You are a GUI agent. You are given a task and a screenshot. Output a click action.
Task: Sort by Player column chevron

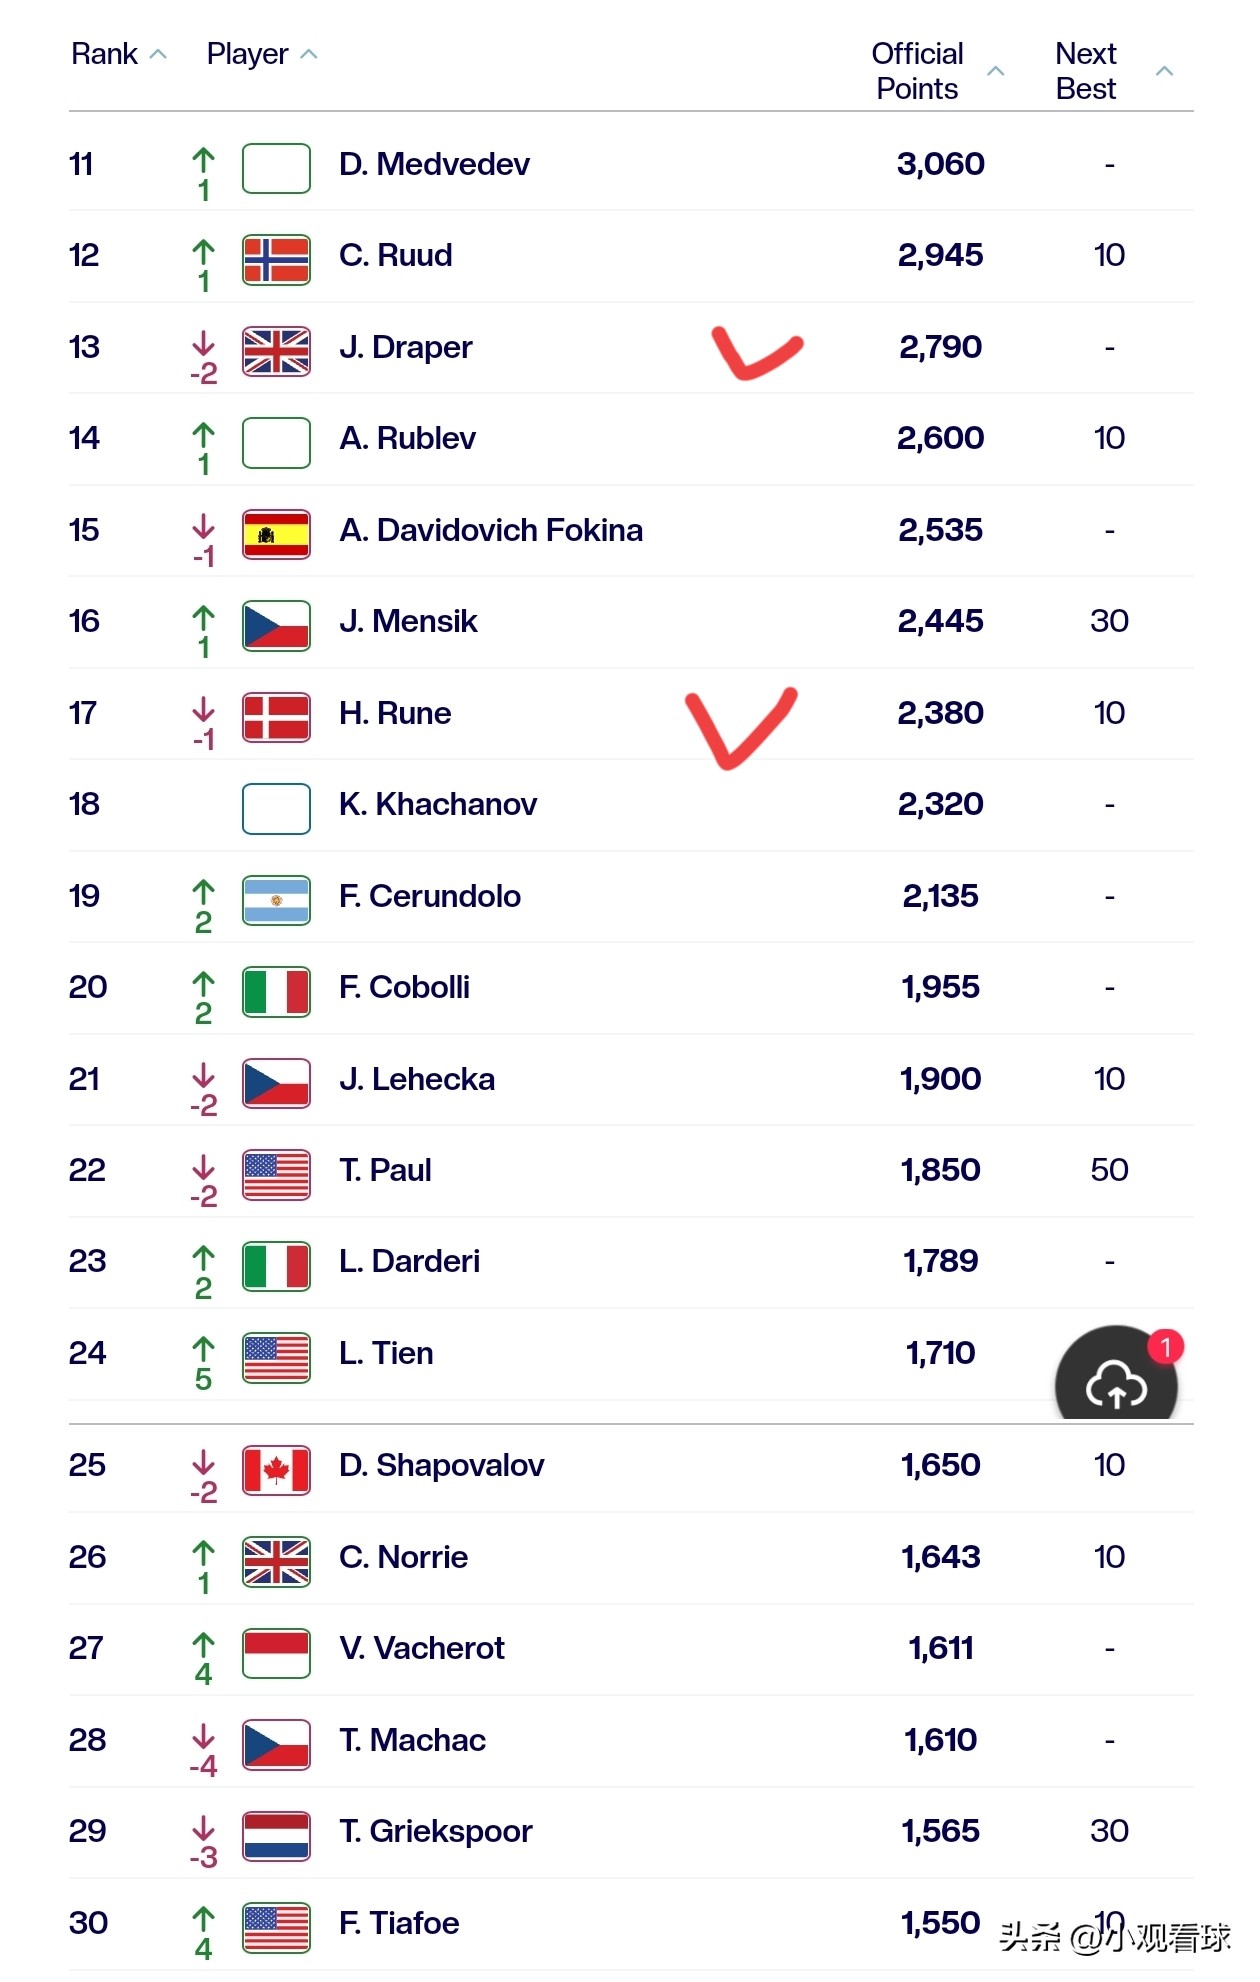pos(309,55)
